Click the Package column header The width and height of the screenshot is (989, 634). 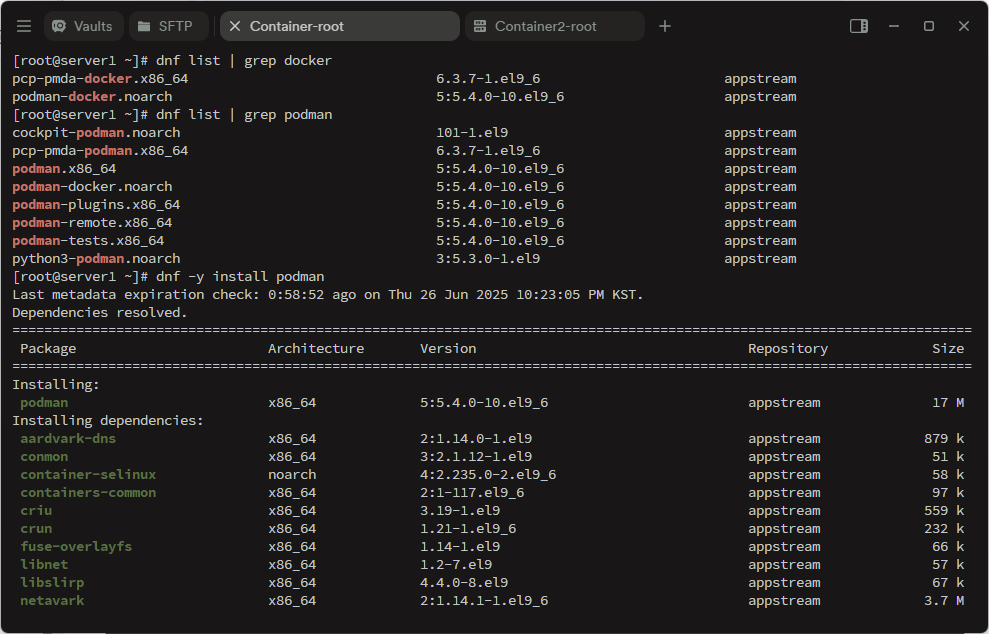pyautogui.click(x=48, y=348)
